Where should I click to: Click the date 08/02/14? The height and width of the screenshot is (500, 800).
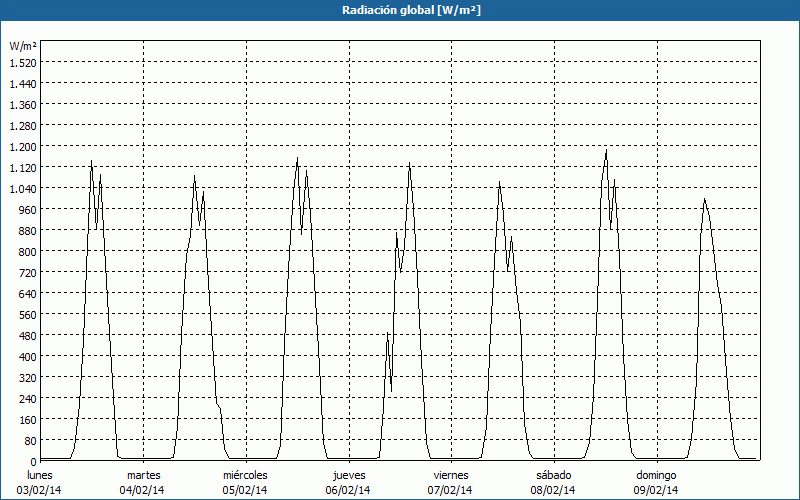[553, 490]
